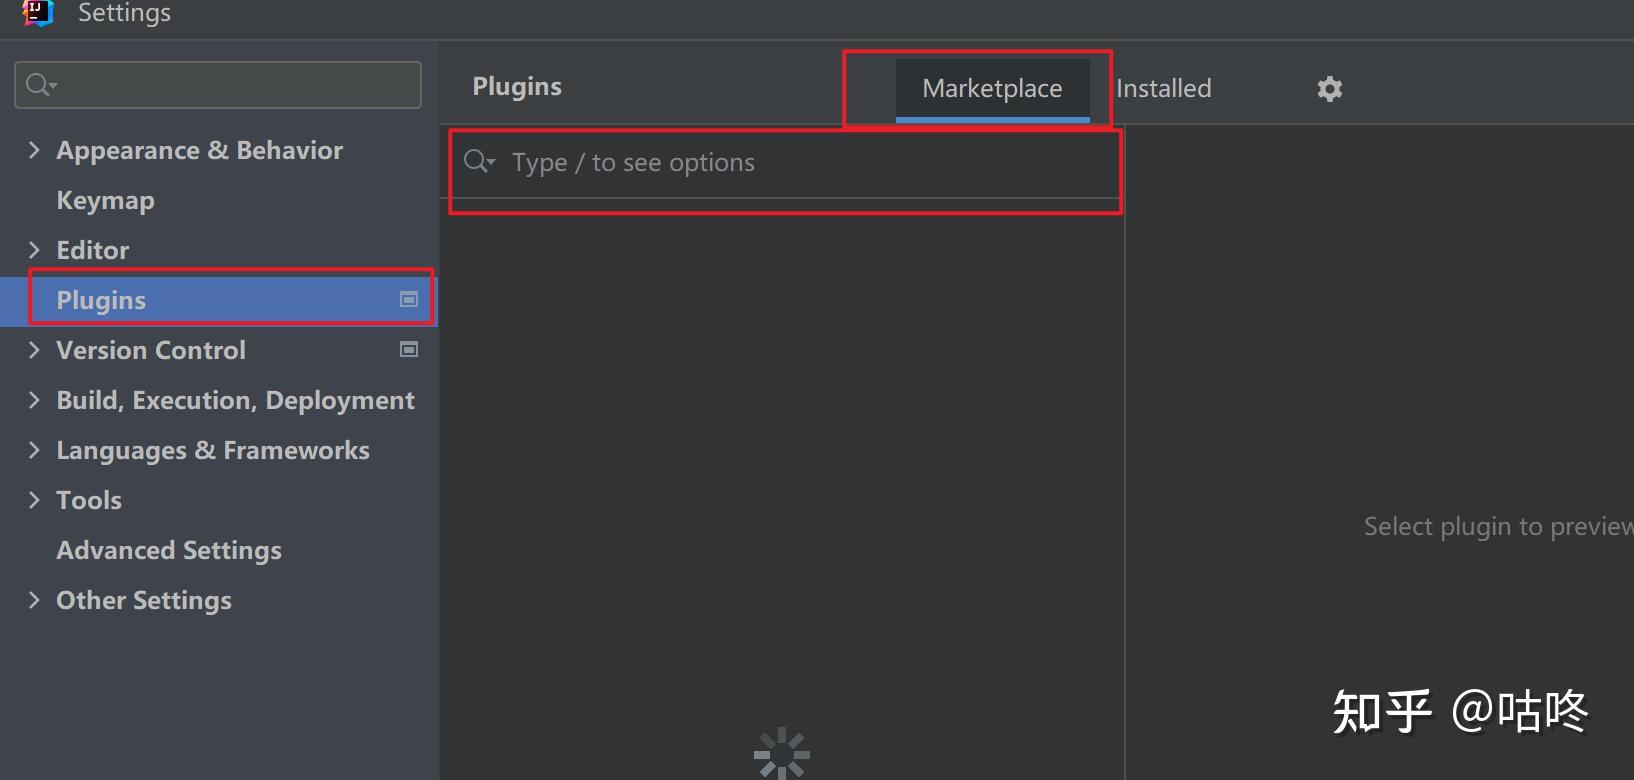Expand the Editor settings node

coord(34,250)
